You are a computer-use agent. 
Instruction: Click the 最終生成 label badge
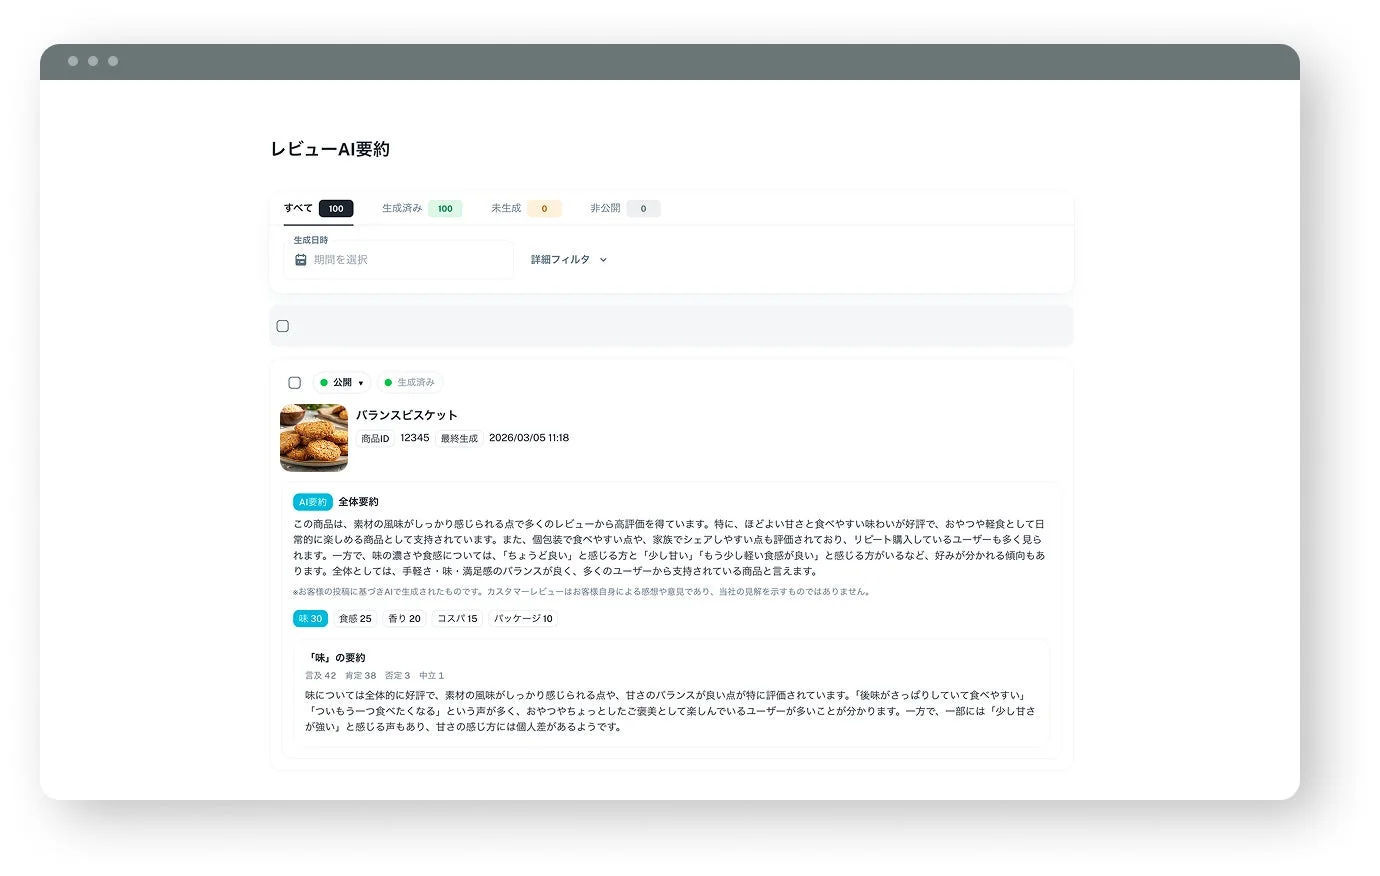[459, 438]
